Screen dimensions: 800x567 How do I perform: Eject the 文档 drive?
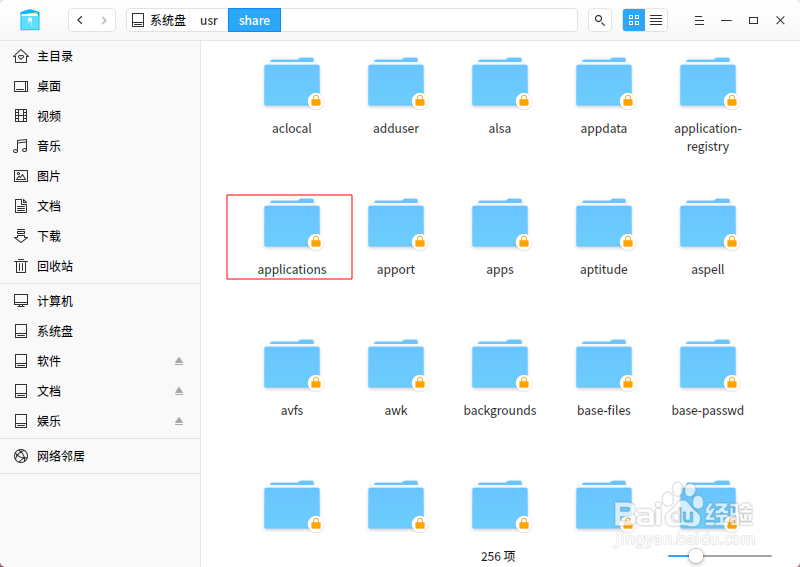point(179,391)
